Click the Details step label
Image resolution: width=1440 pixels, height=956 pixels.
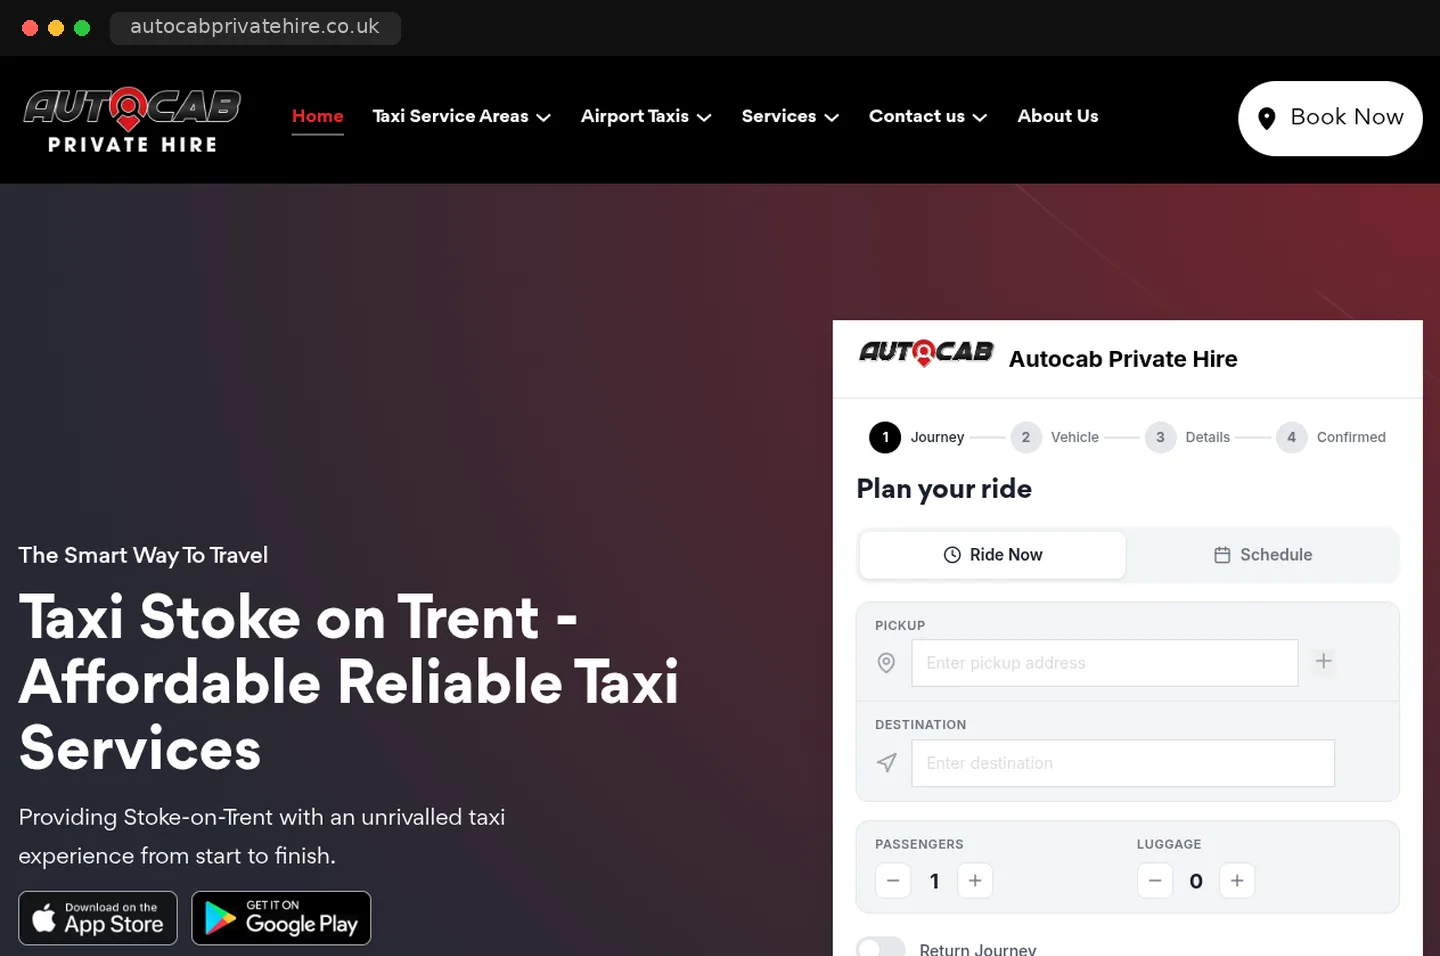pyautogui.click(x=1208, y=437)
